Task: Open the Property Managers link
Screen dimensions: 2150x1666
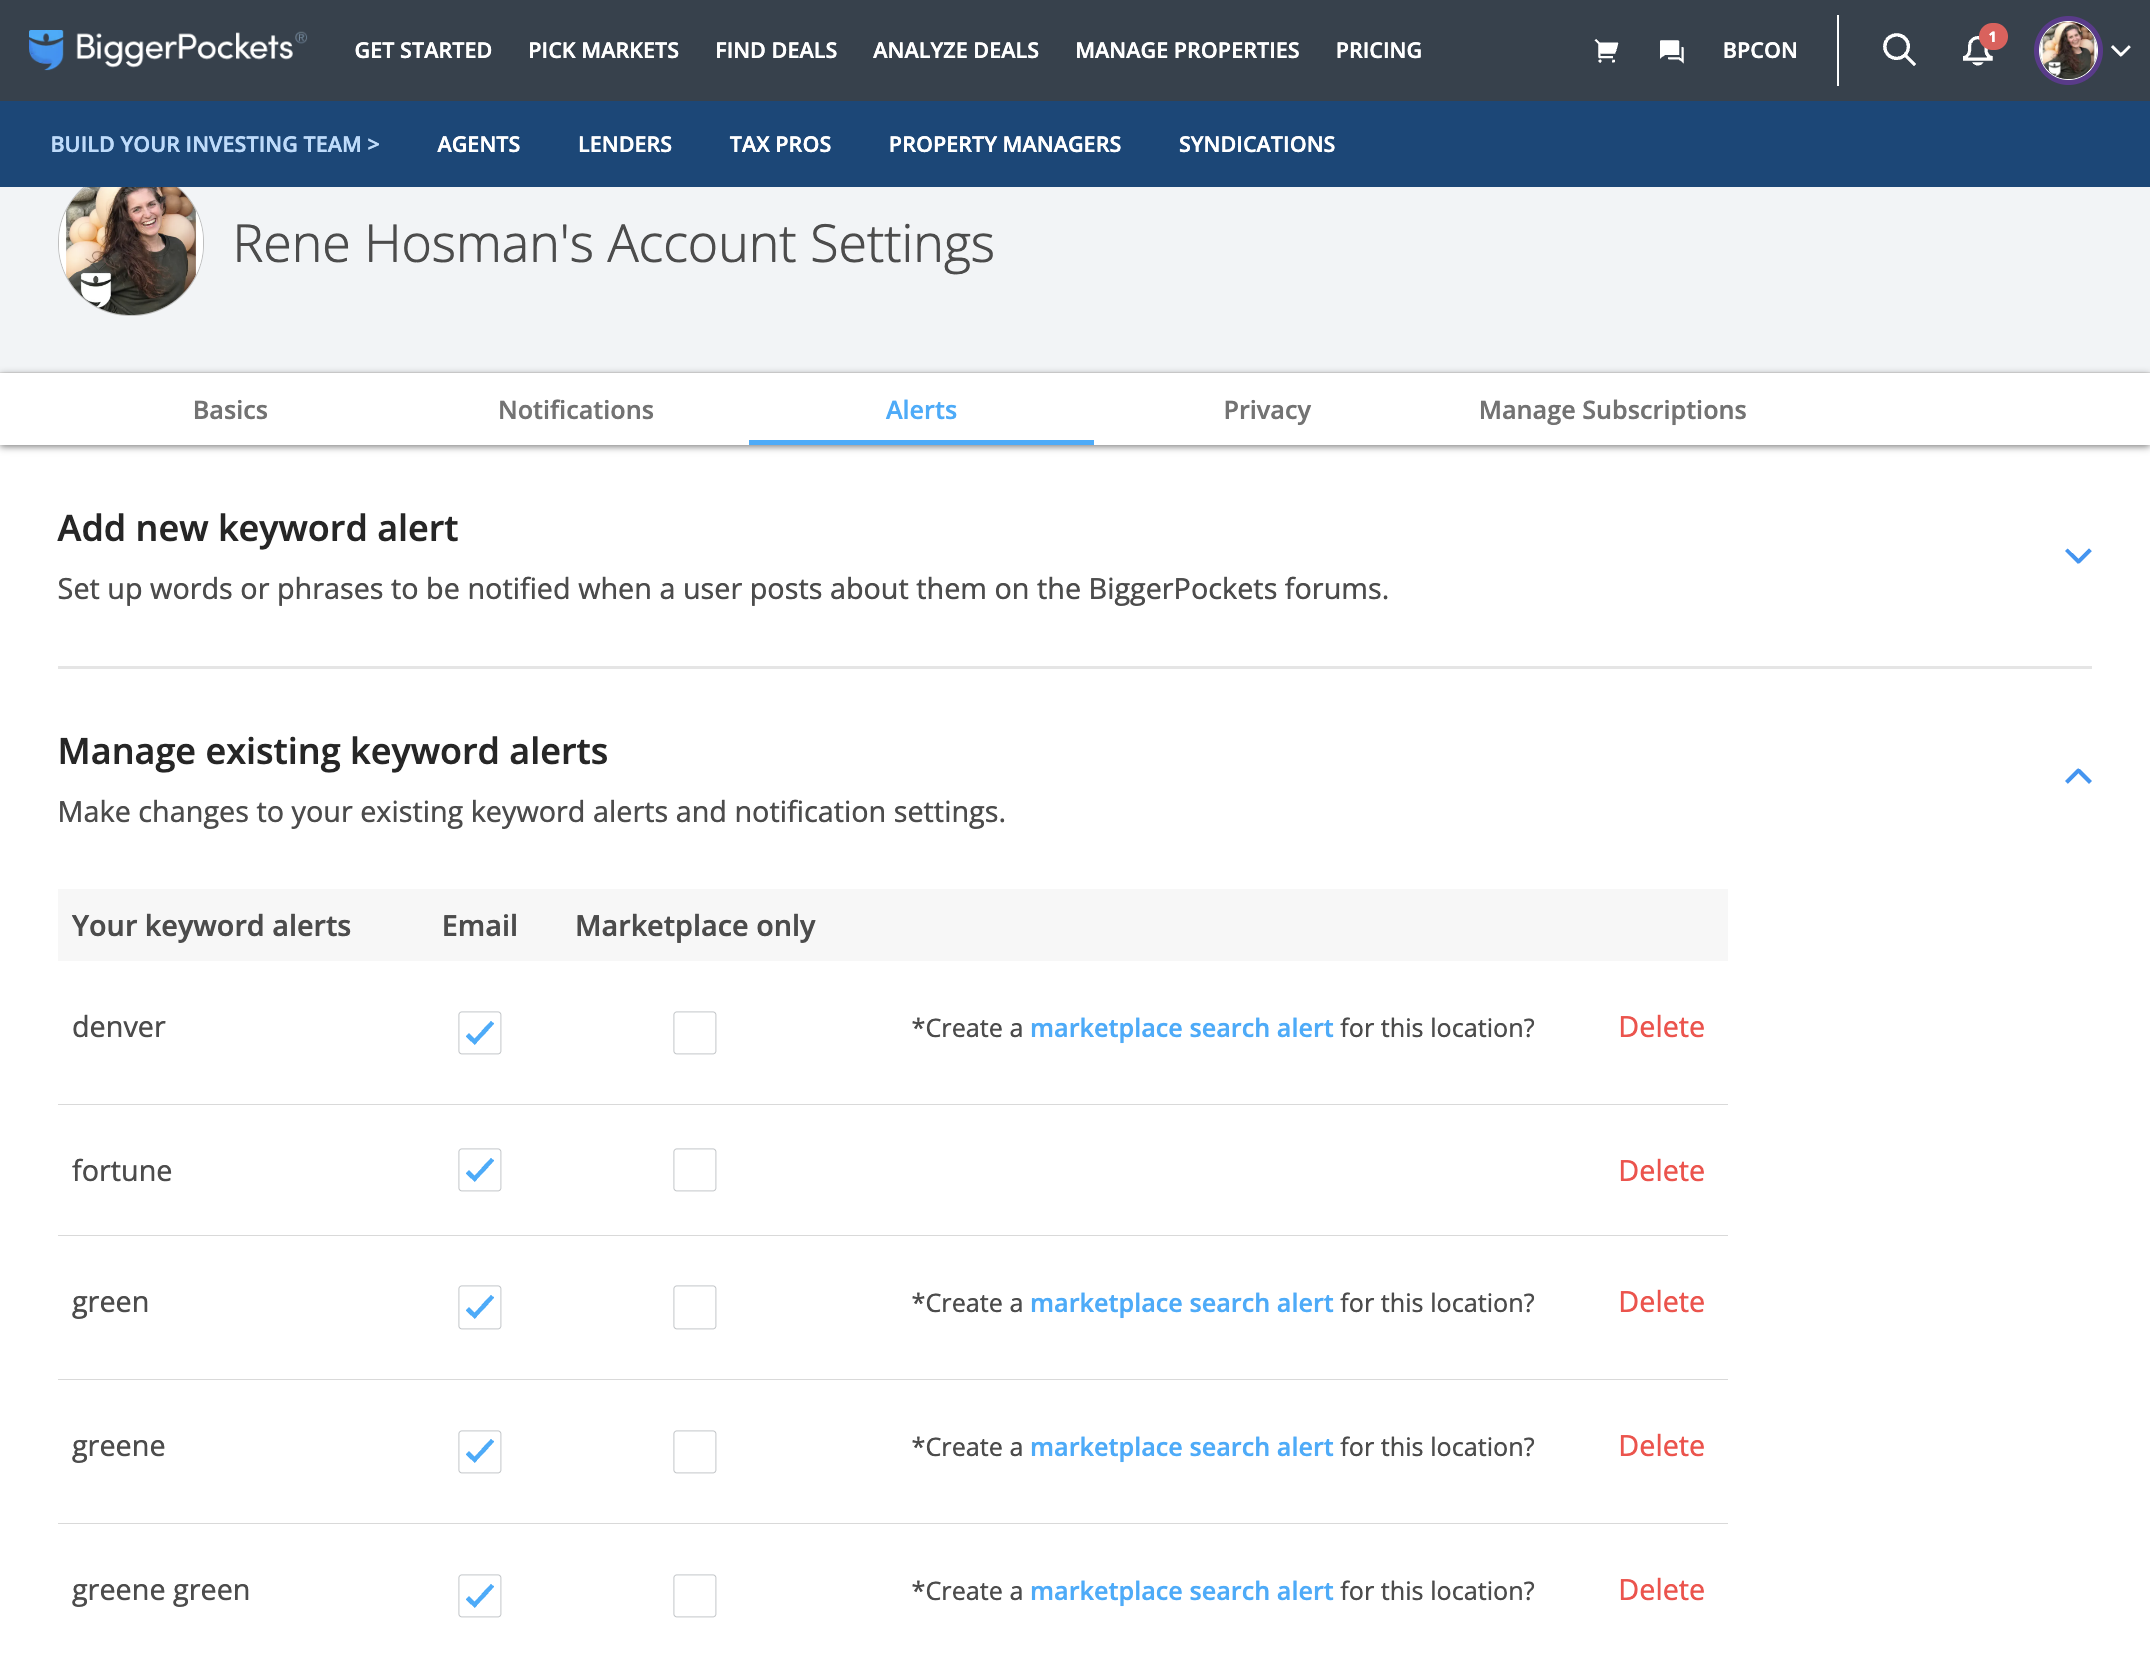Action: click(1004, 144)
